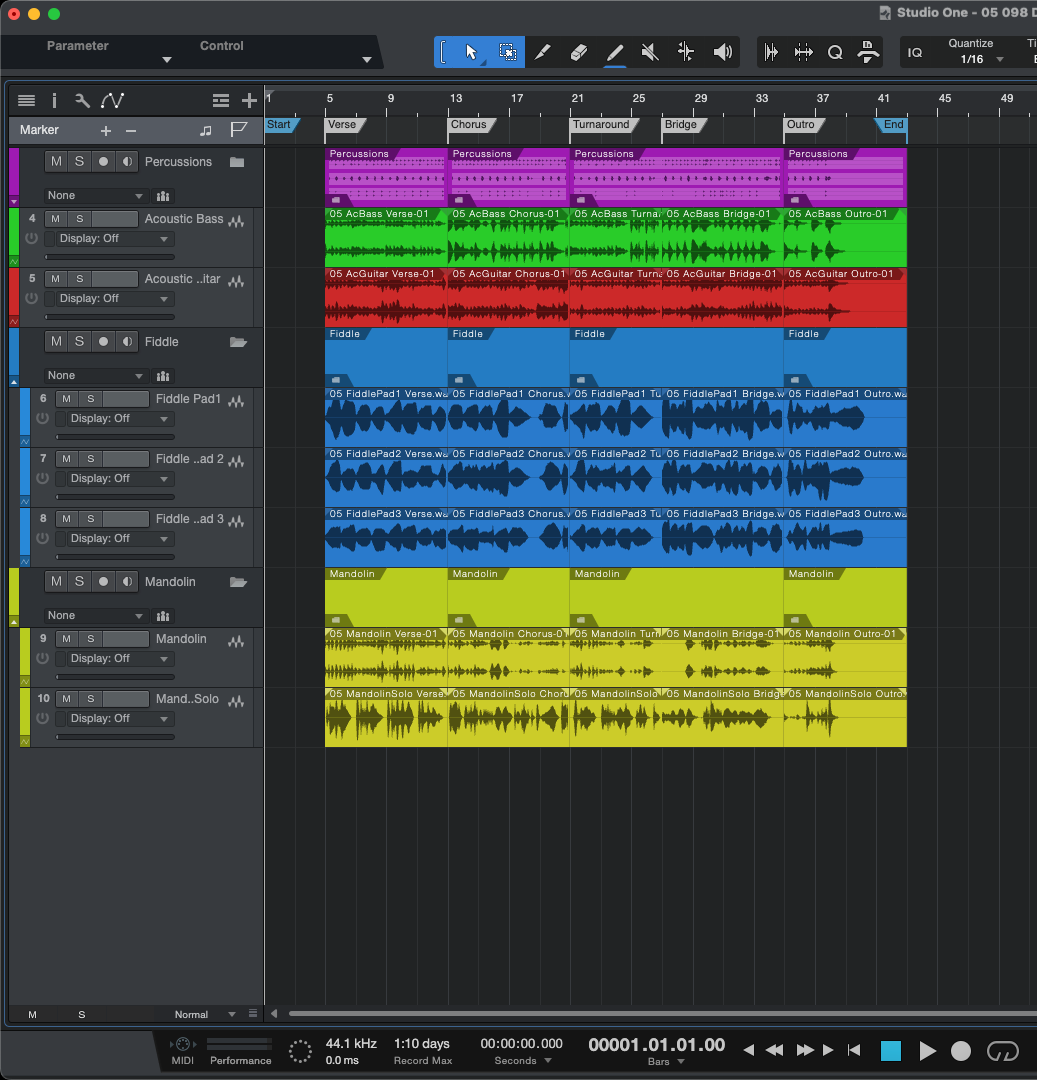Adjust Acoustic Bass volume slider
The width and height of the screenshot is (1037, 1080).
109,257
